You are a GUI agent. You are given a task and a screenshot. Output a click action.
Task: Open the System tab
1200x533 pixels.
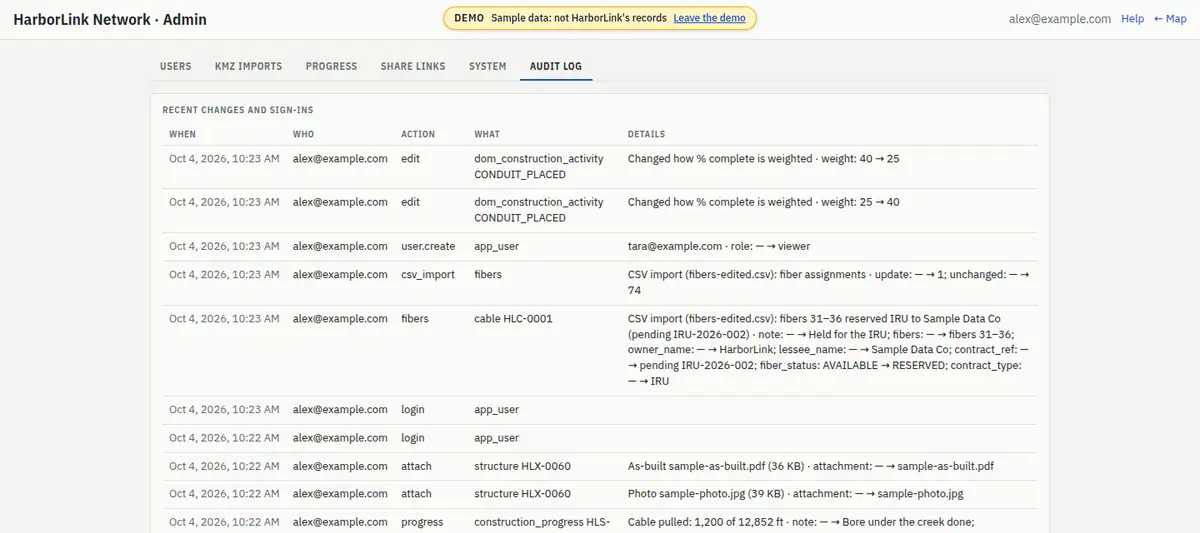coord(488,66)
